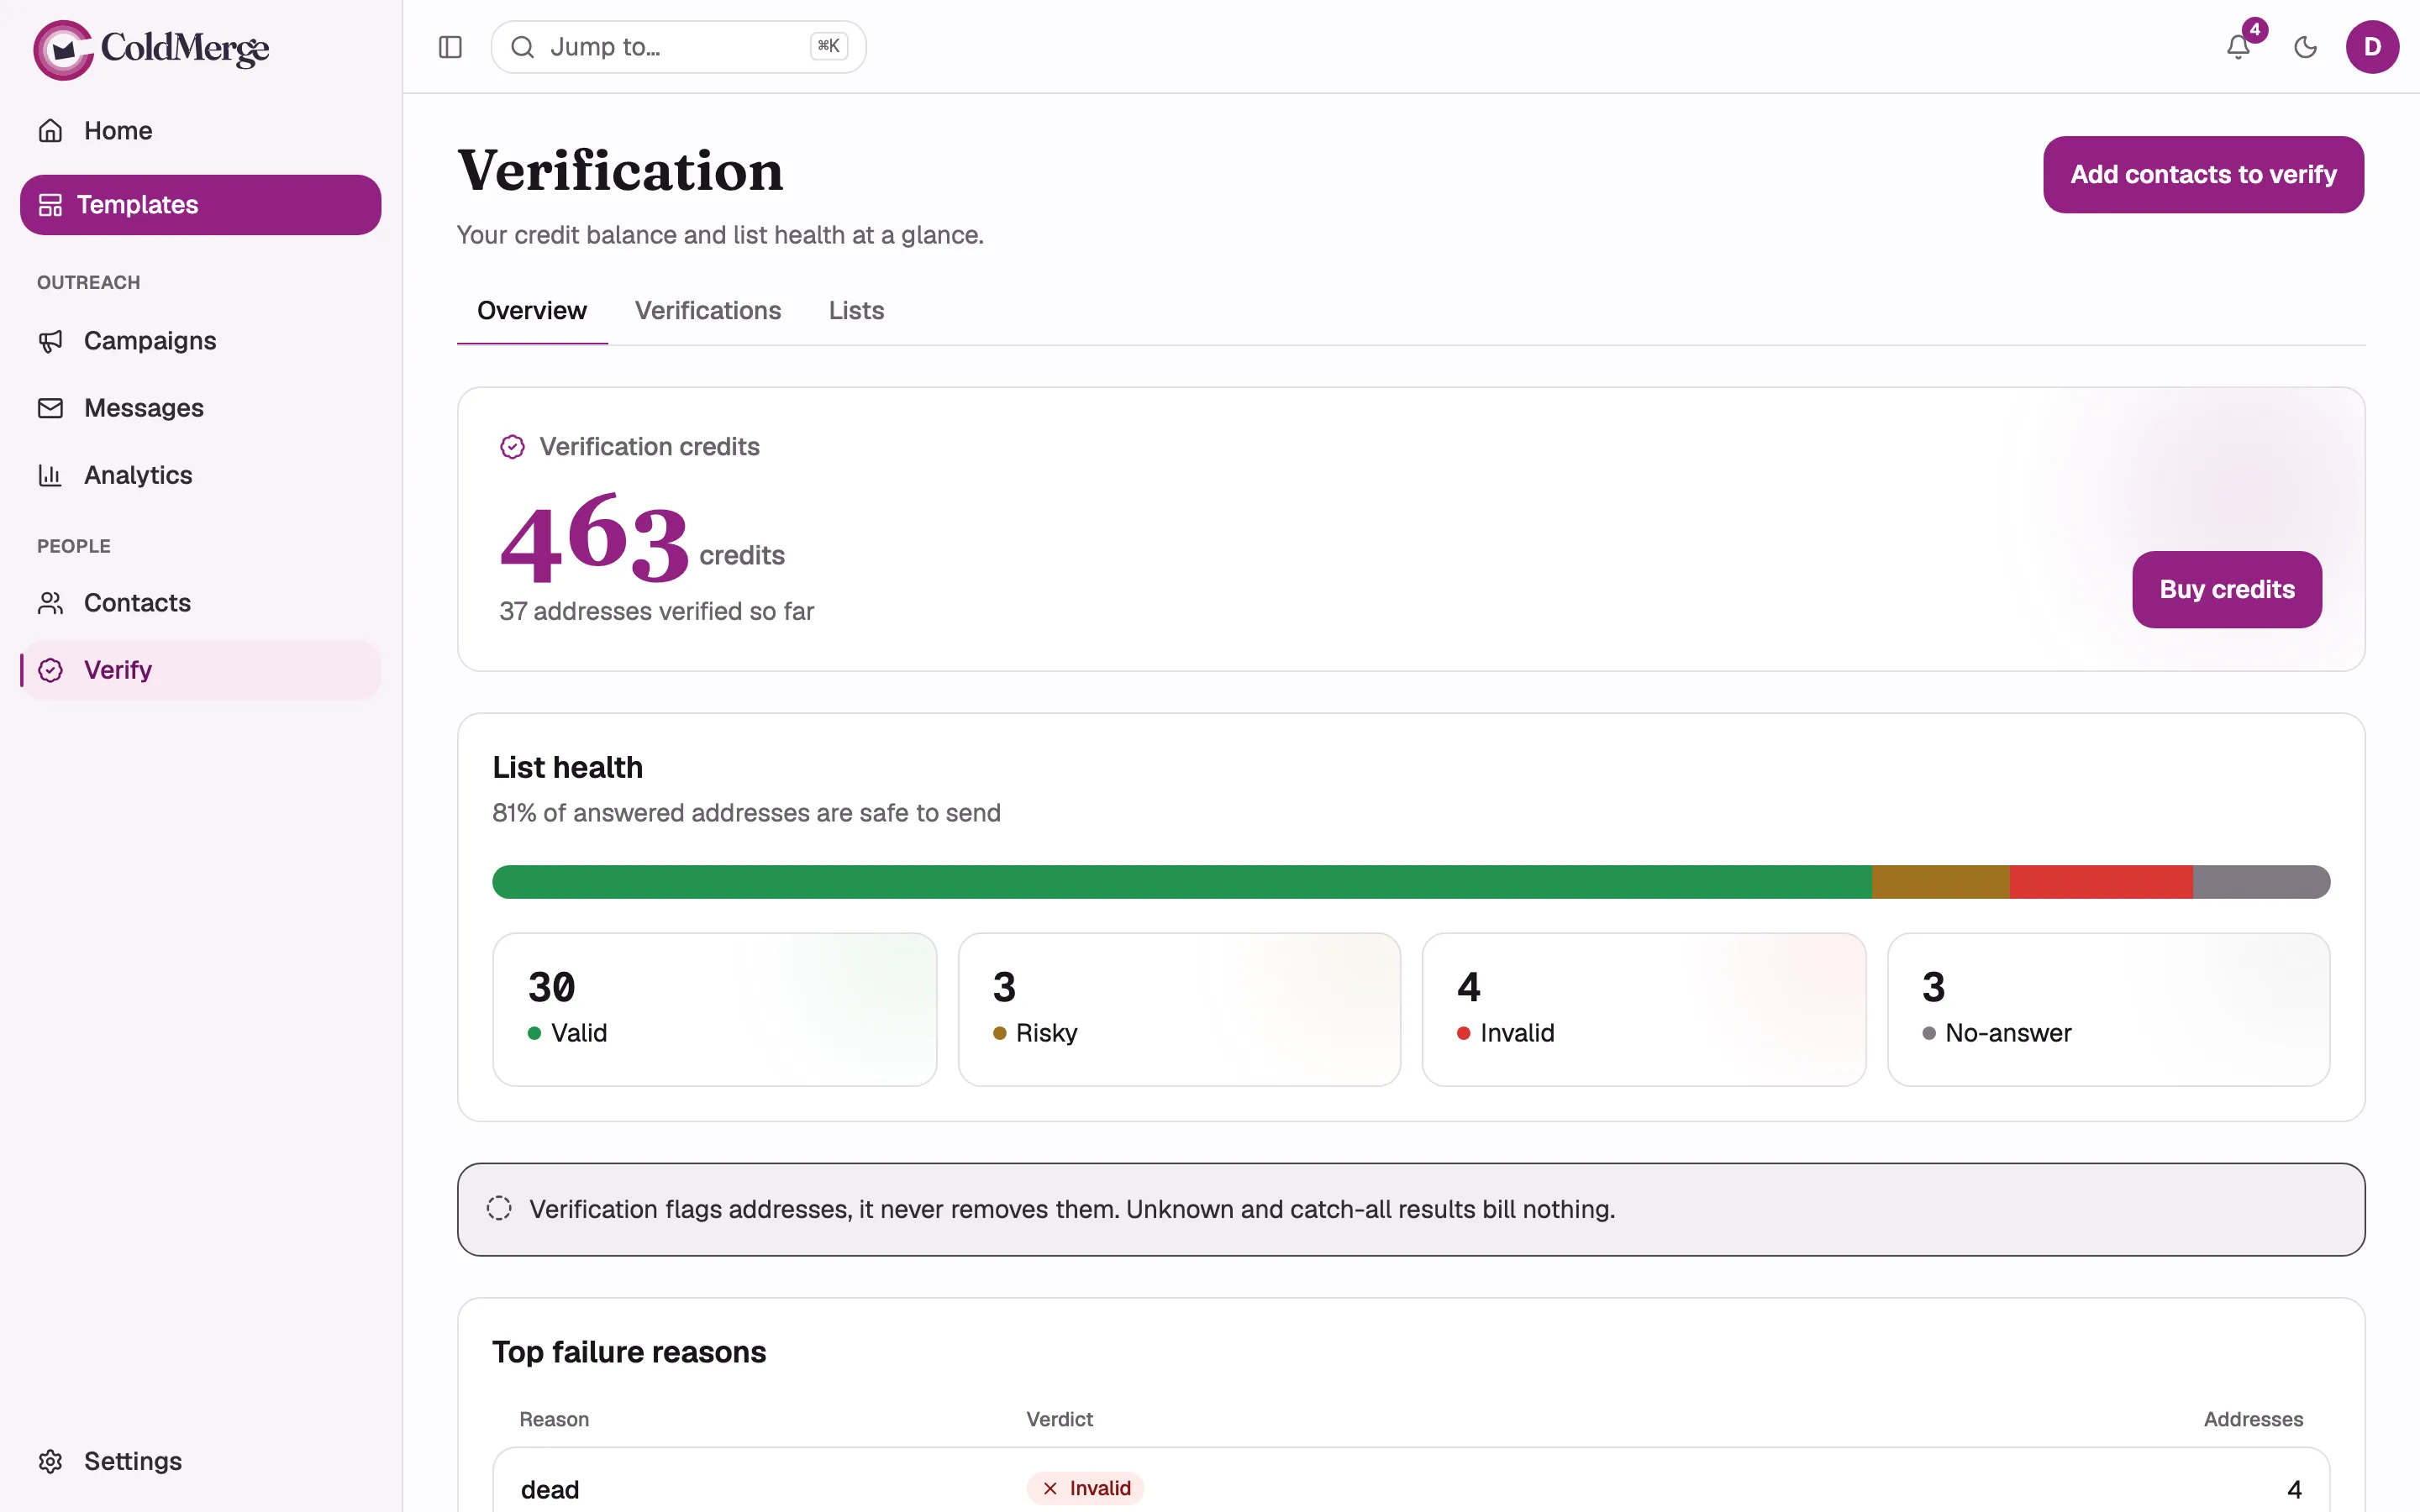Click the notification count badge 4
The width and height of the screenshot is (2420, 1512).
(x=2255, y=30)
